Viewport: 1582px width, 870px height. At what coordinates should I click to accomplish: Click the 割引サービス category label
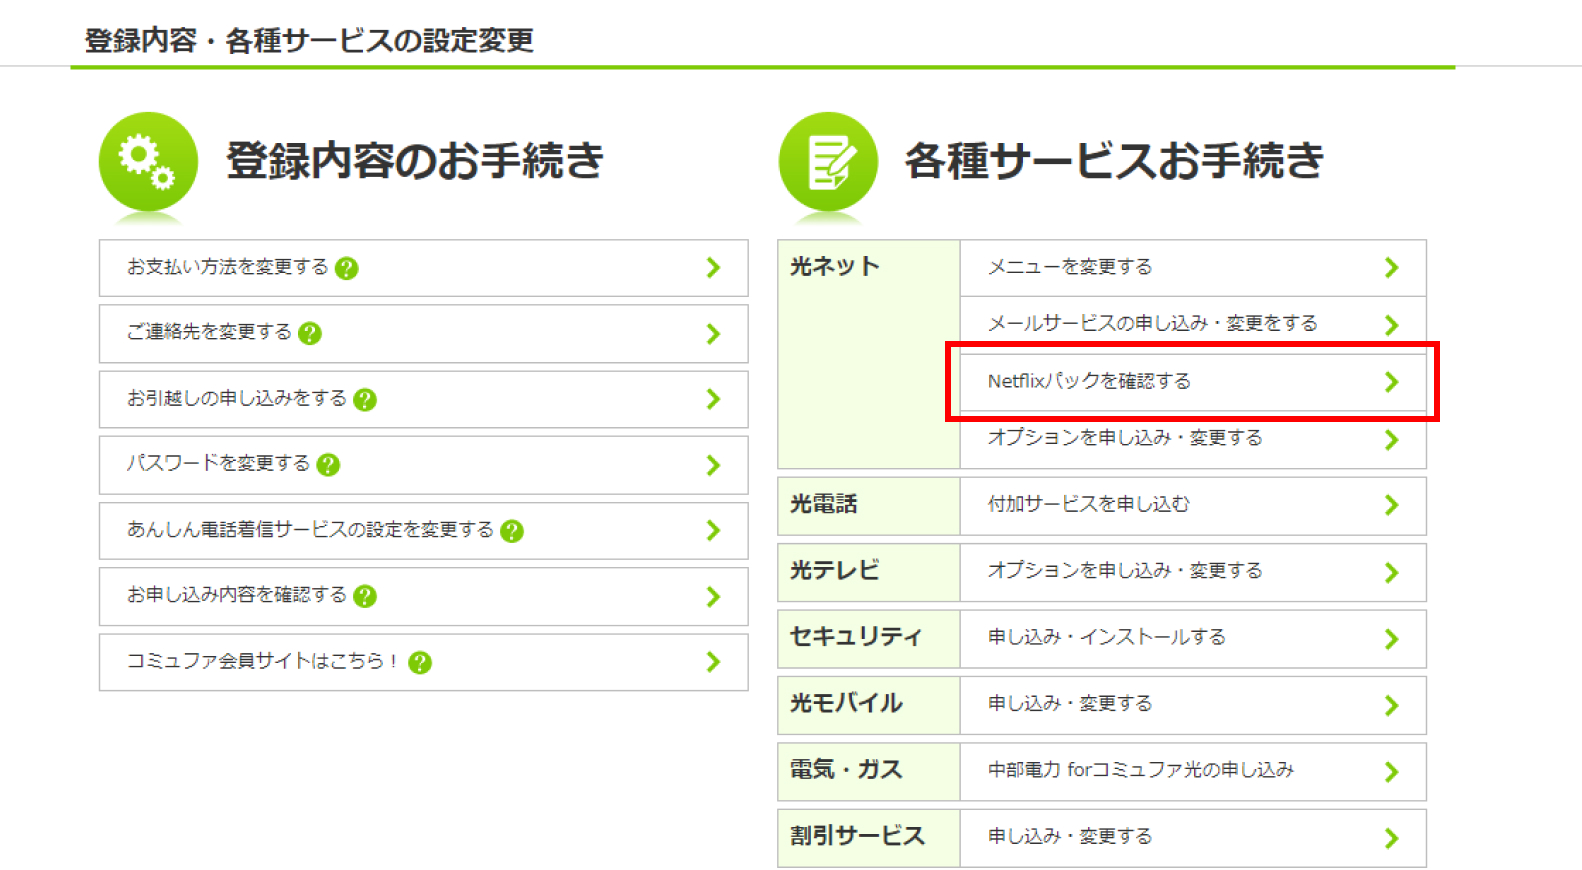[x=857, y=836]
